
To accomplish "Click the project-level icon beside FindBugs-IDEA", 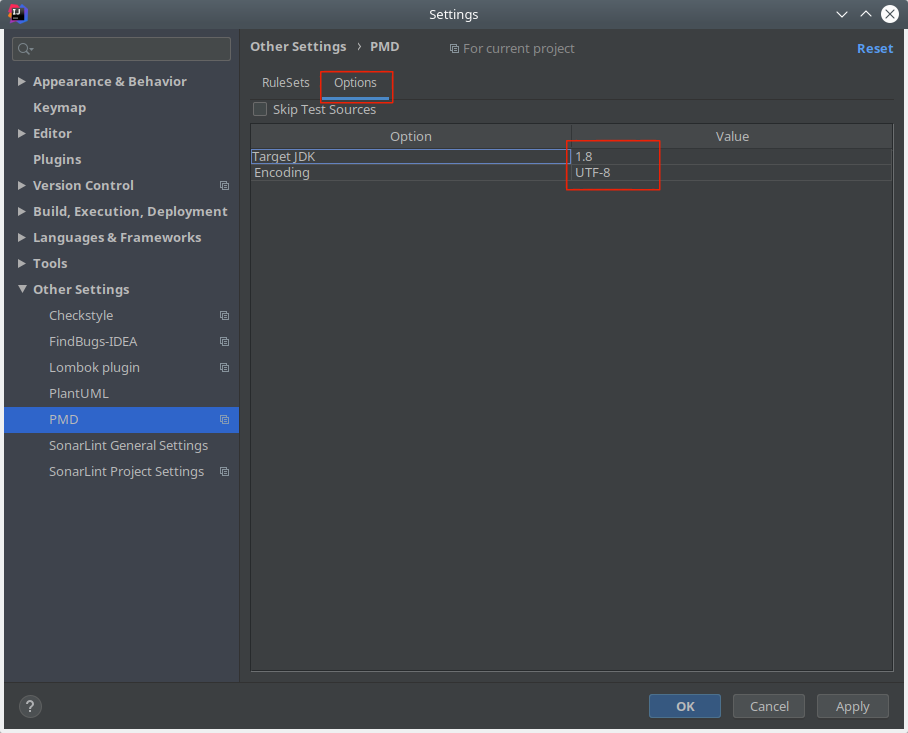I will coord(224,342).
